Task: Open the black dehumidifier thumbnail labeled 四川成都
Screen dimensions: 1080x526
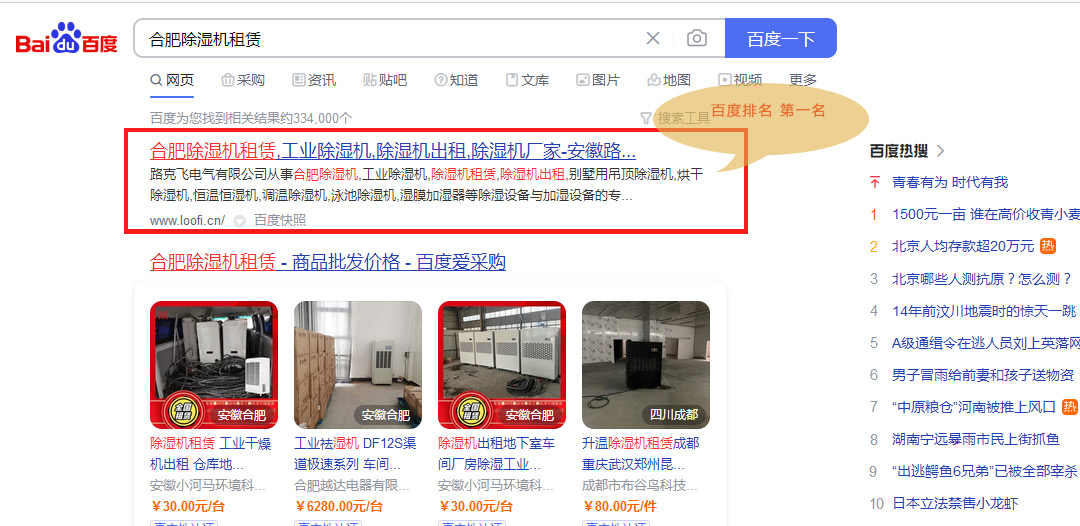Action: point(645,365)
